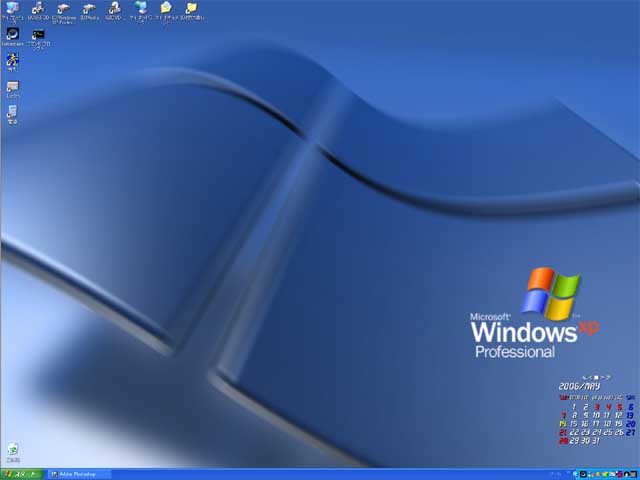Go to previous month in calendar widget
Image resolution: width=640 pixels, height=480 pixels.
(x=590, y=378)
